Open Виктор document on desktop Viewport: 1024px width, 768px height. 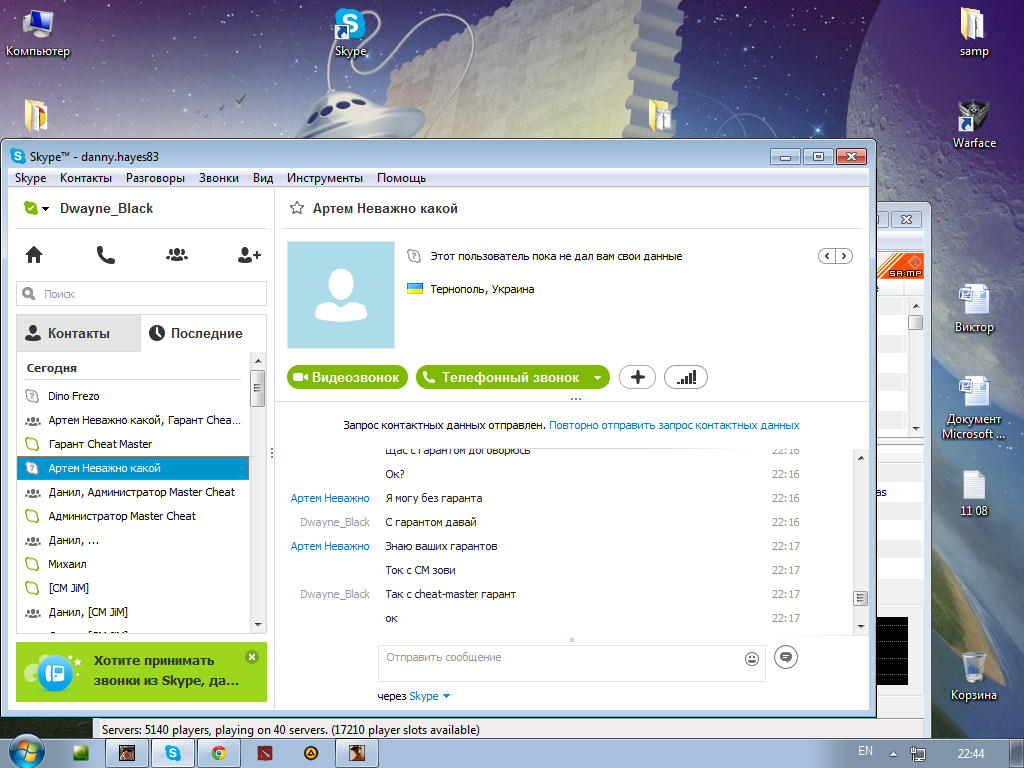974,308
